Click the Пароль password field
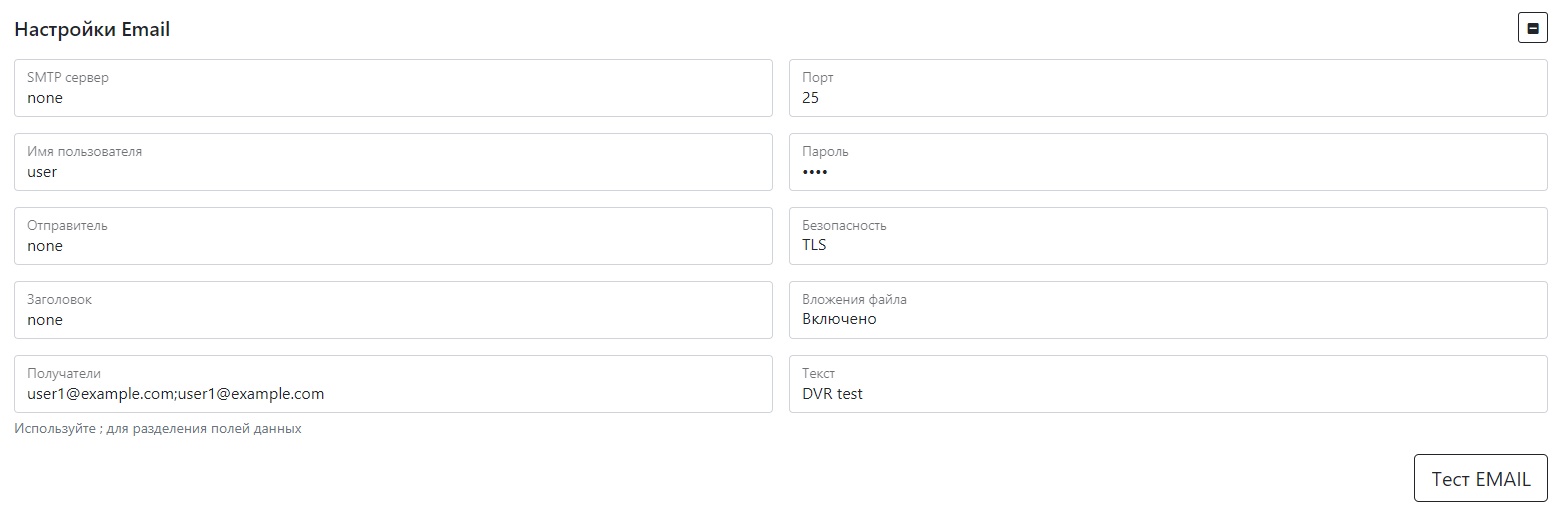This screenshot has width=1564, height=514. click(1168, 162)
